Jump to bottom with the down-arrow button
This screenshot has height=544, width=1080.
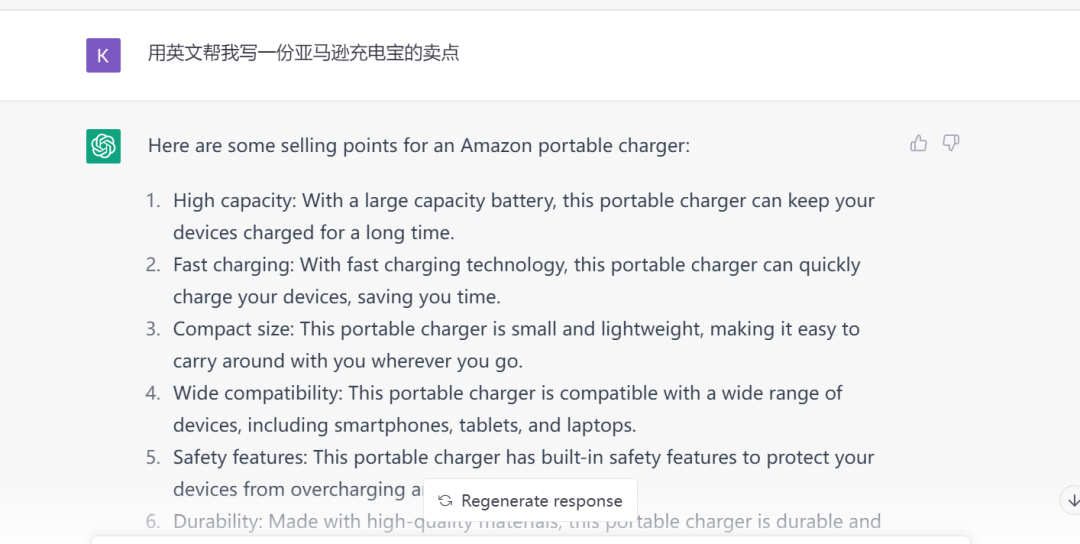click(1072, 501)
